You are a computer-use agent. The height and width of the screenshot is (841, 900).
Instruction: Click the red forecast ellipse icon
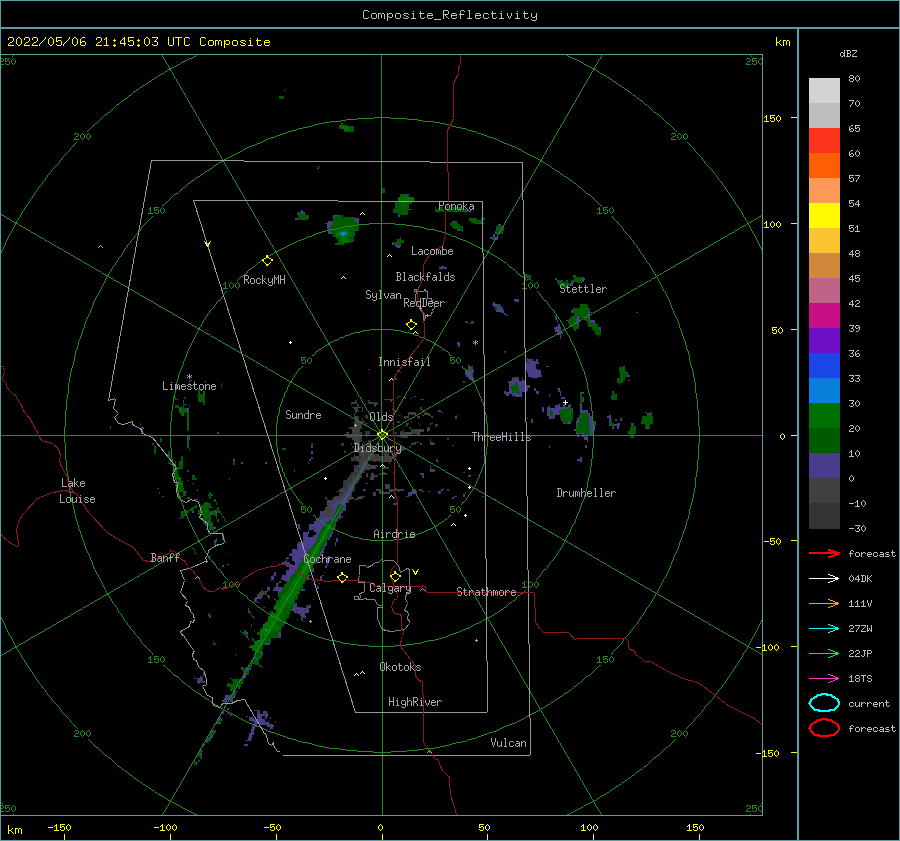(x=824, y=728)
